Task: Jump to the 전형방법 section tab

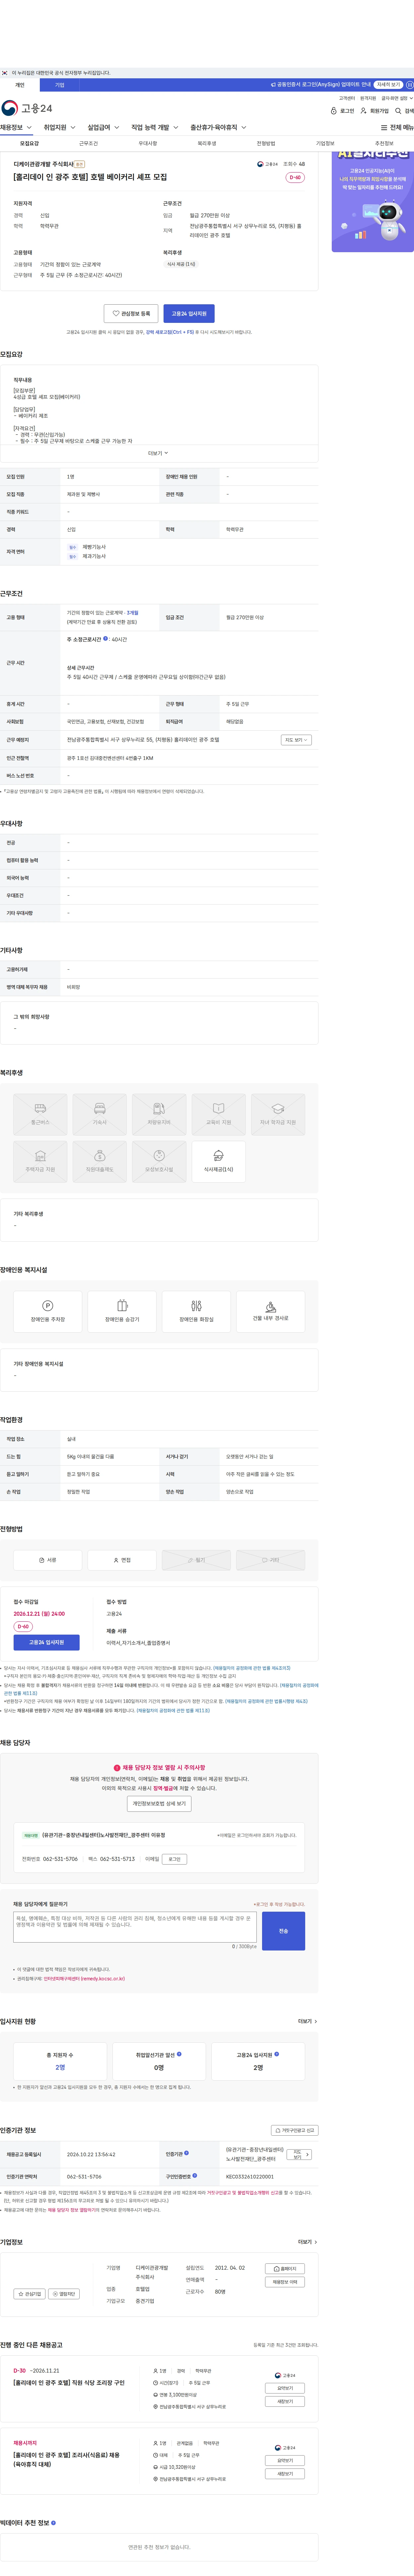Action: click(266, 143)
